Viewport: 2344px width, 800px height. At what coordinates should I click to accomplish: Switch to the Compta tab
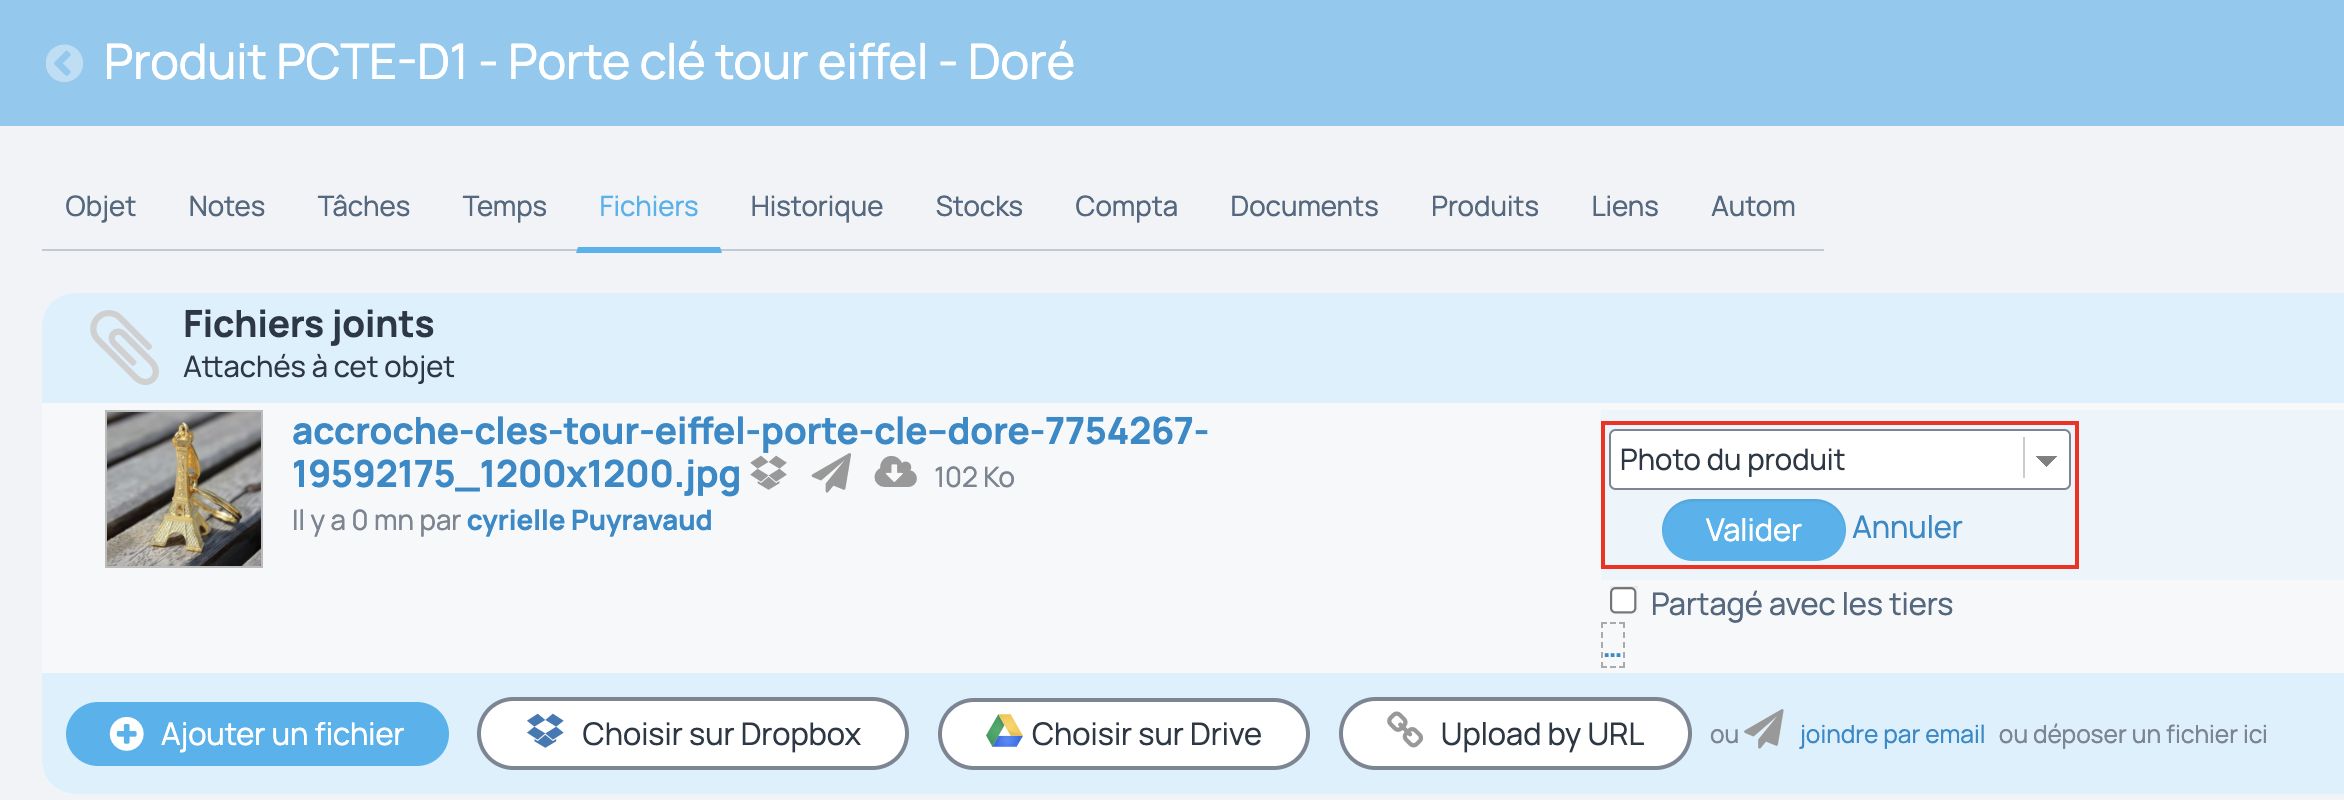[x=1126, y=207]
